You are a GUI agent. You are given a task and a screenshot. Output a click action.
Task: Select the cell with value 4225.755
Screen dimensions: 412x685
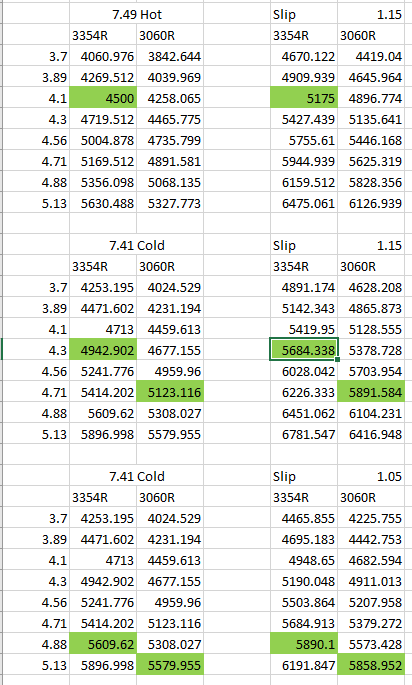click(x=371, y=518)
